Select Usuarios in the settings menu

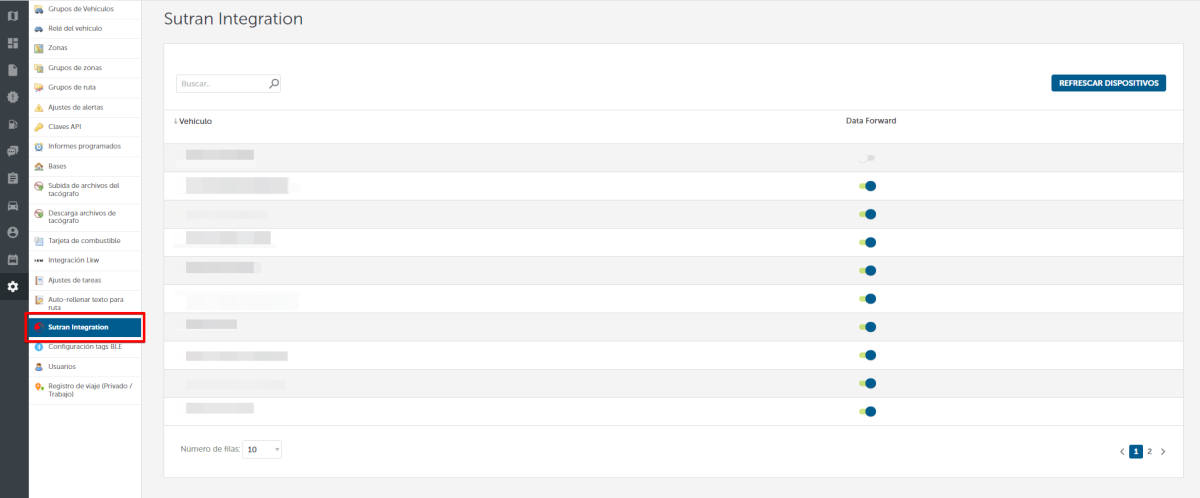click(62, 367)
